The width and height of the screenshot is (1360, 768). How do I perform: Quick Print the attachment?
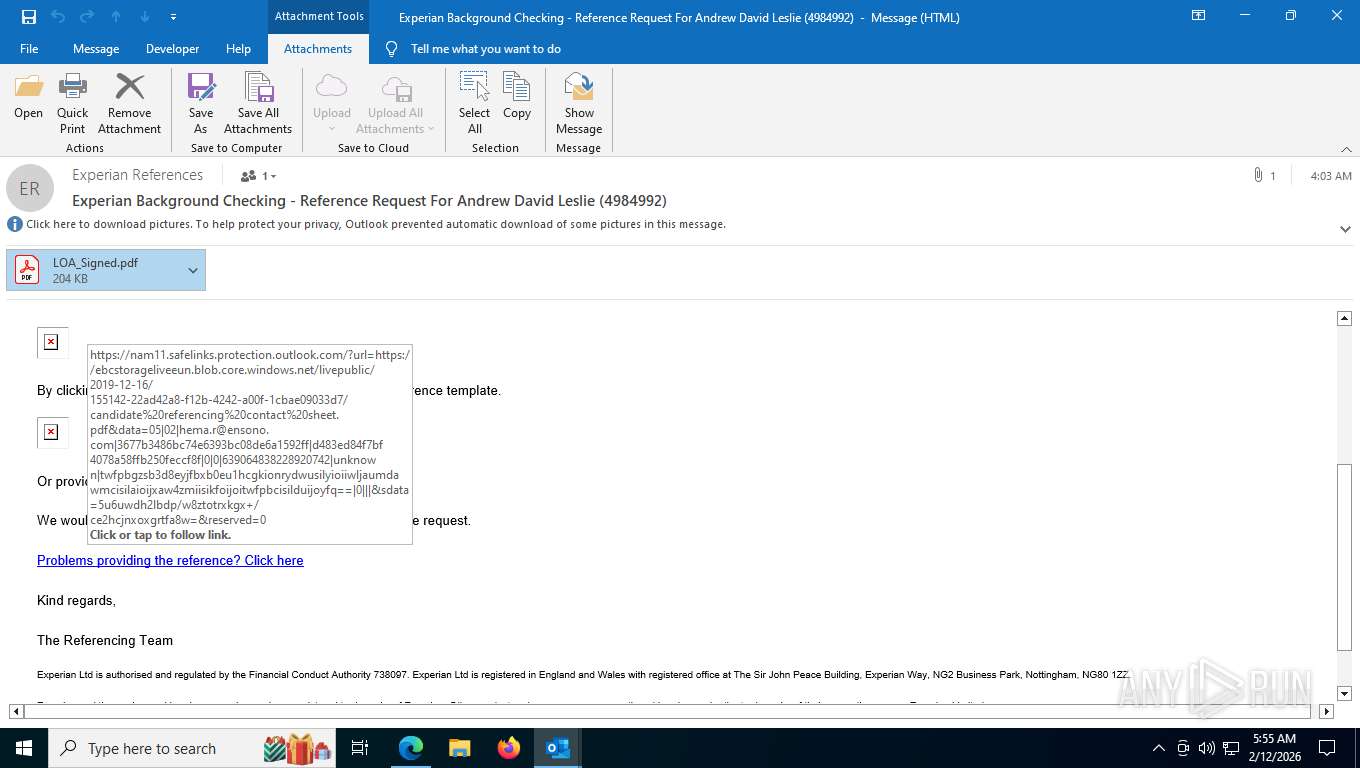[72, 103]
